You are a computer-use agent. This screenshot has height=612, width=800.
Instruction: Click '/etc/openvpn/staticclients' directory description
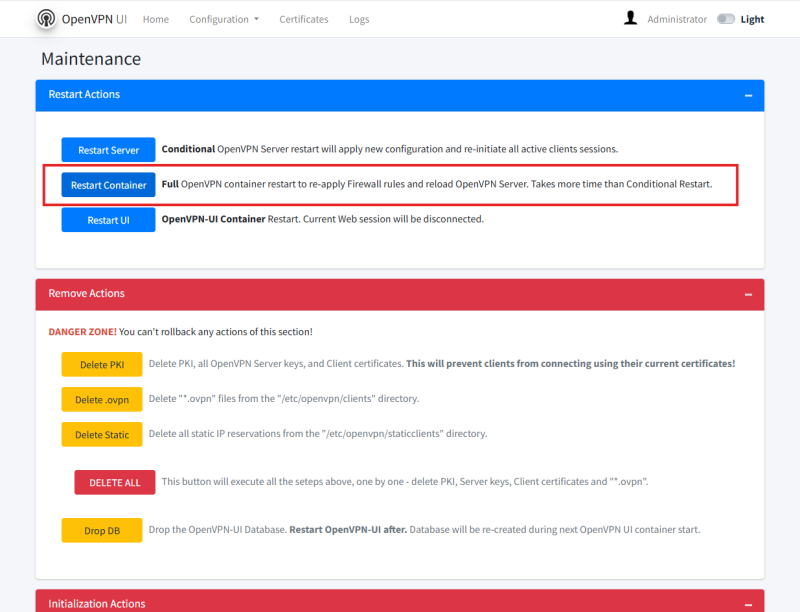318,434
